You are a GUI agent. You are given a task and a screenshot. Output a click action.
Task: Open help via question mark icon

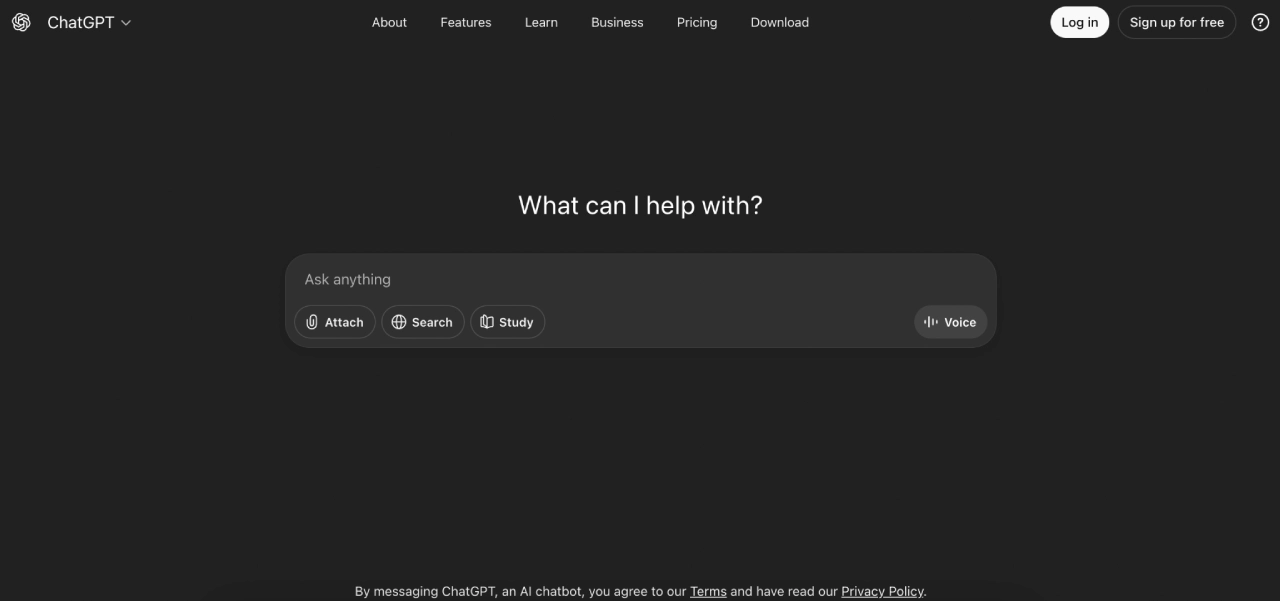pos(1260,22)
